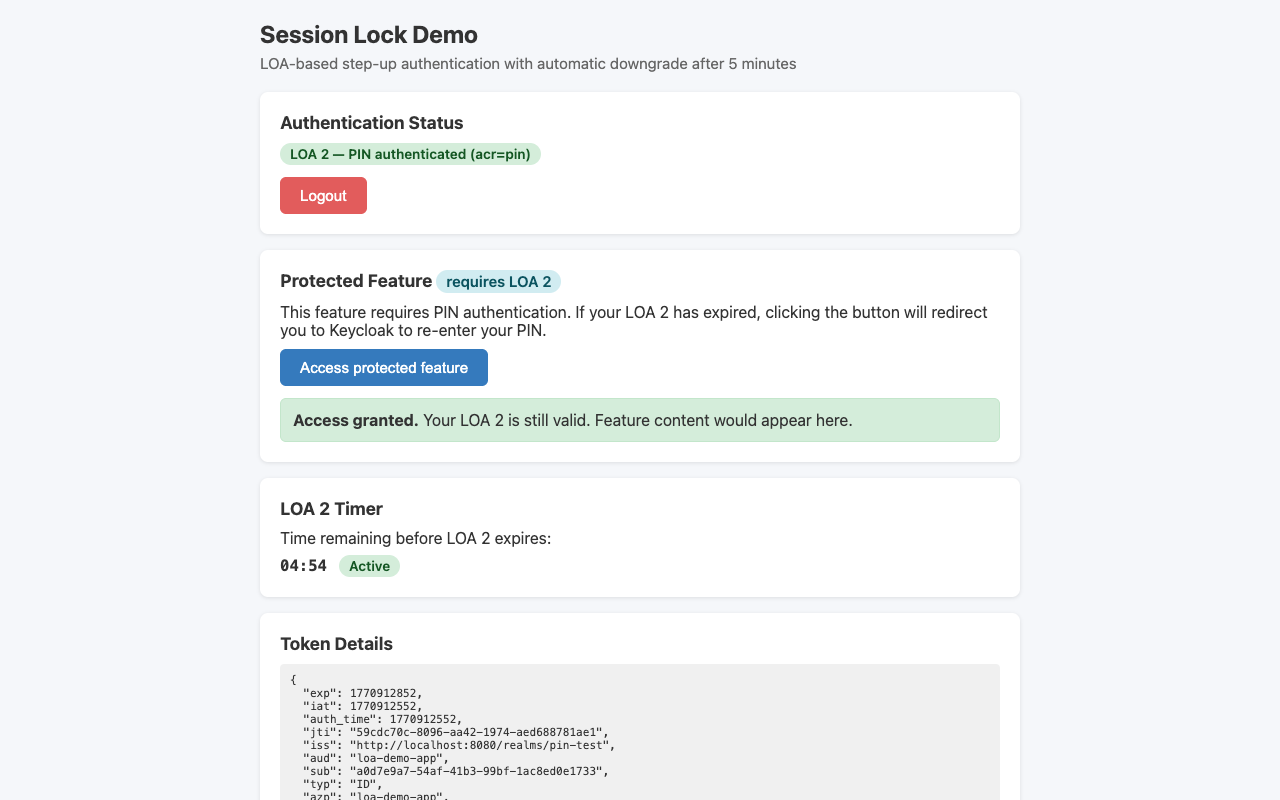Select the LOA 2 Timer heading

pos(331,509)
